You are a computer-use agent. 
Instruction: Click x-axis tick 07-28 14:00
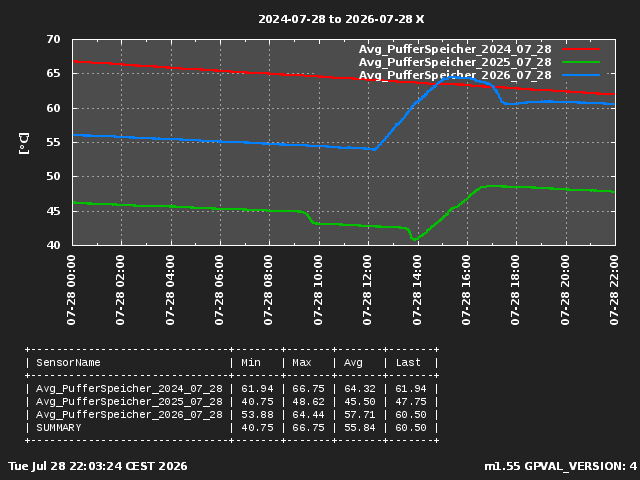click(417, 290)
